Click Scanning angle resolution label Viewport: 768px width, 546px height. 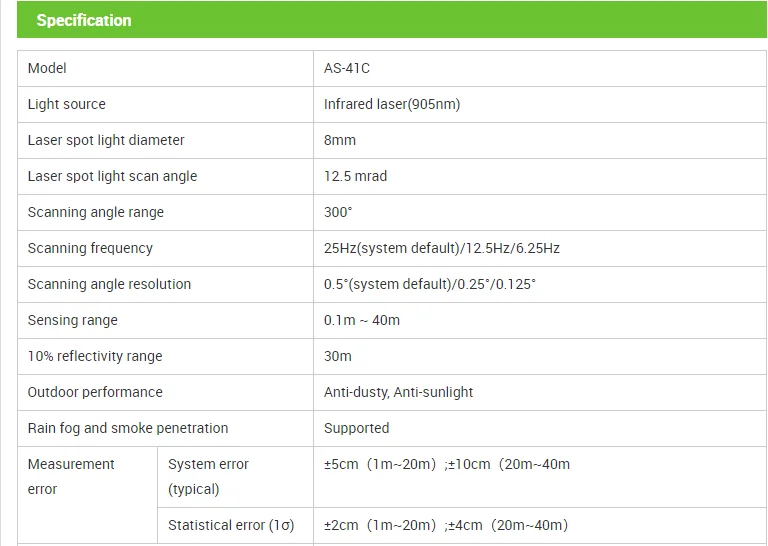[109, 284]
